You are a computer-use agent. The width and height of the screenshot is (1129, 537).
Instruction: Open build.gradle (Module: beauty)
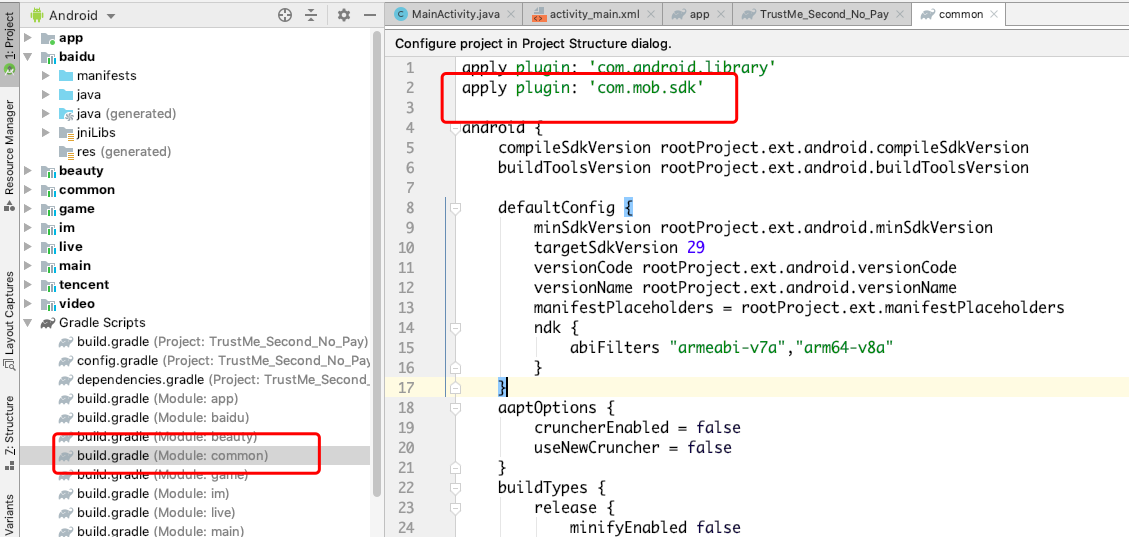click(x=167, y=437)
